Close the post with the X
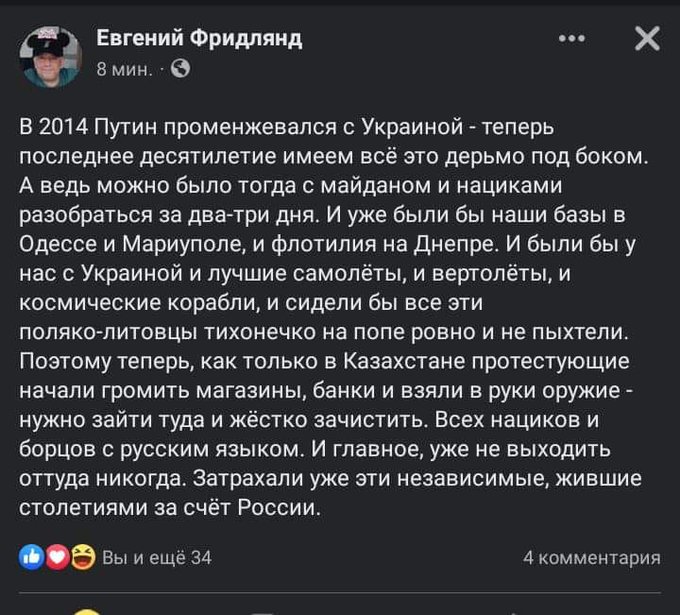The height and width of the screenshot is (615, 680). click(647, 39)
